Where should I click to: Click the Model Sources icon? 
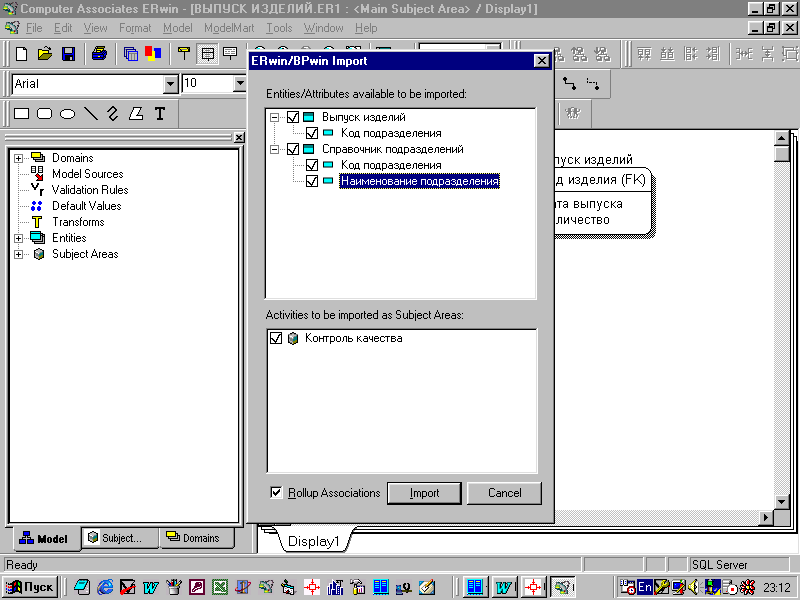coord(37,173)
